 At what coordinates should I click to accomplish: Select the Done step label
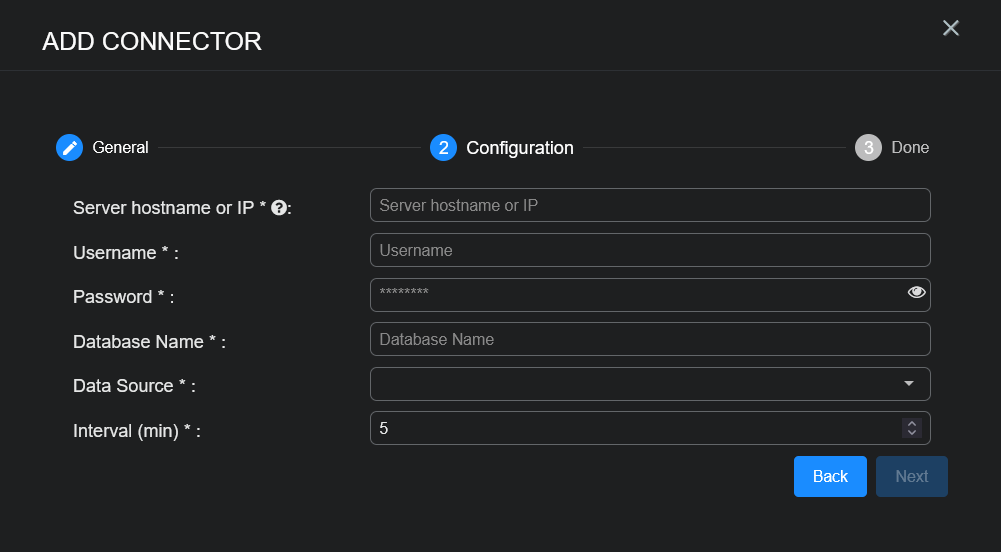tap(910, 148)
